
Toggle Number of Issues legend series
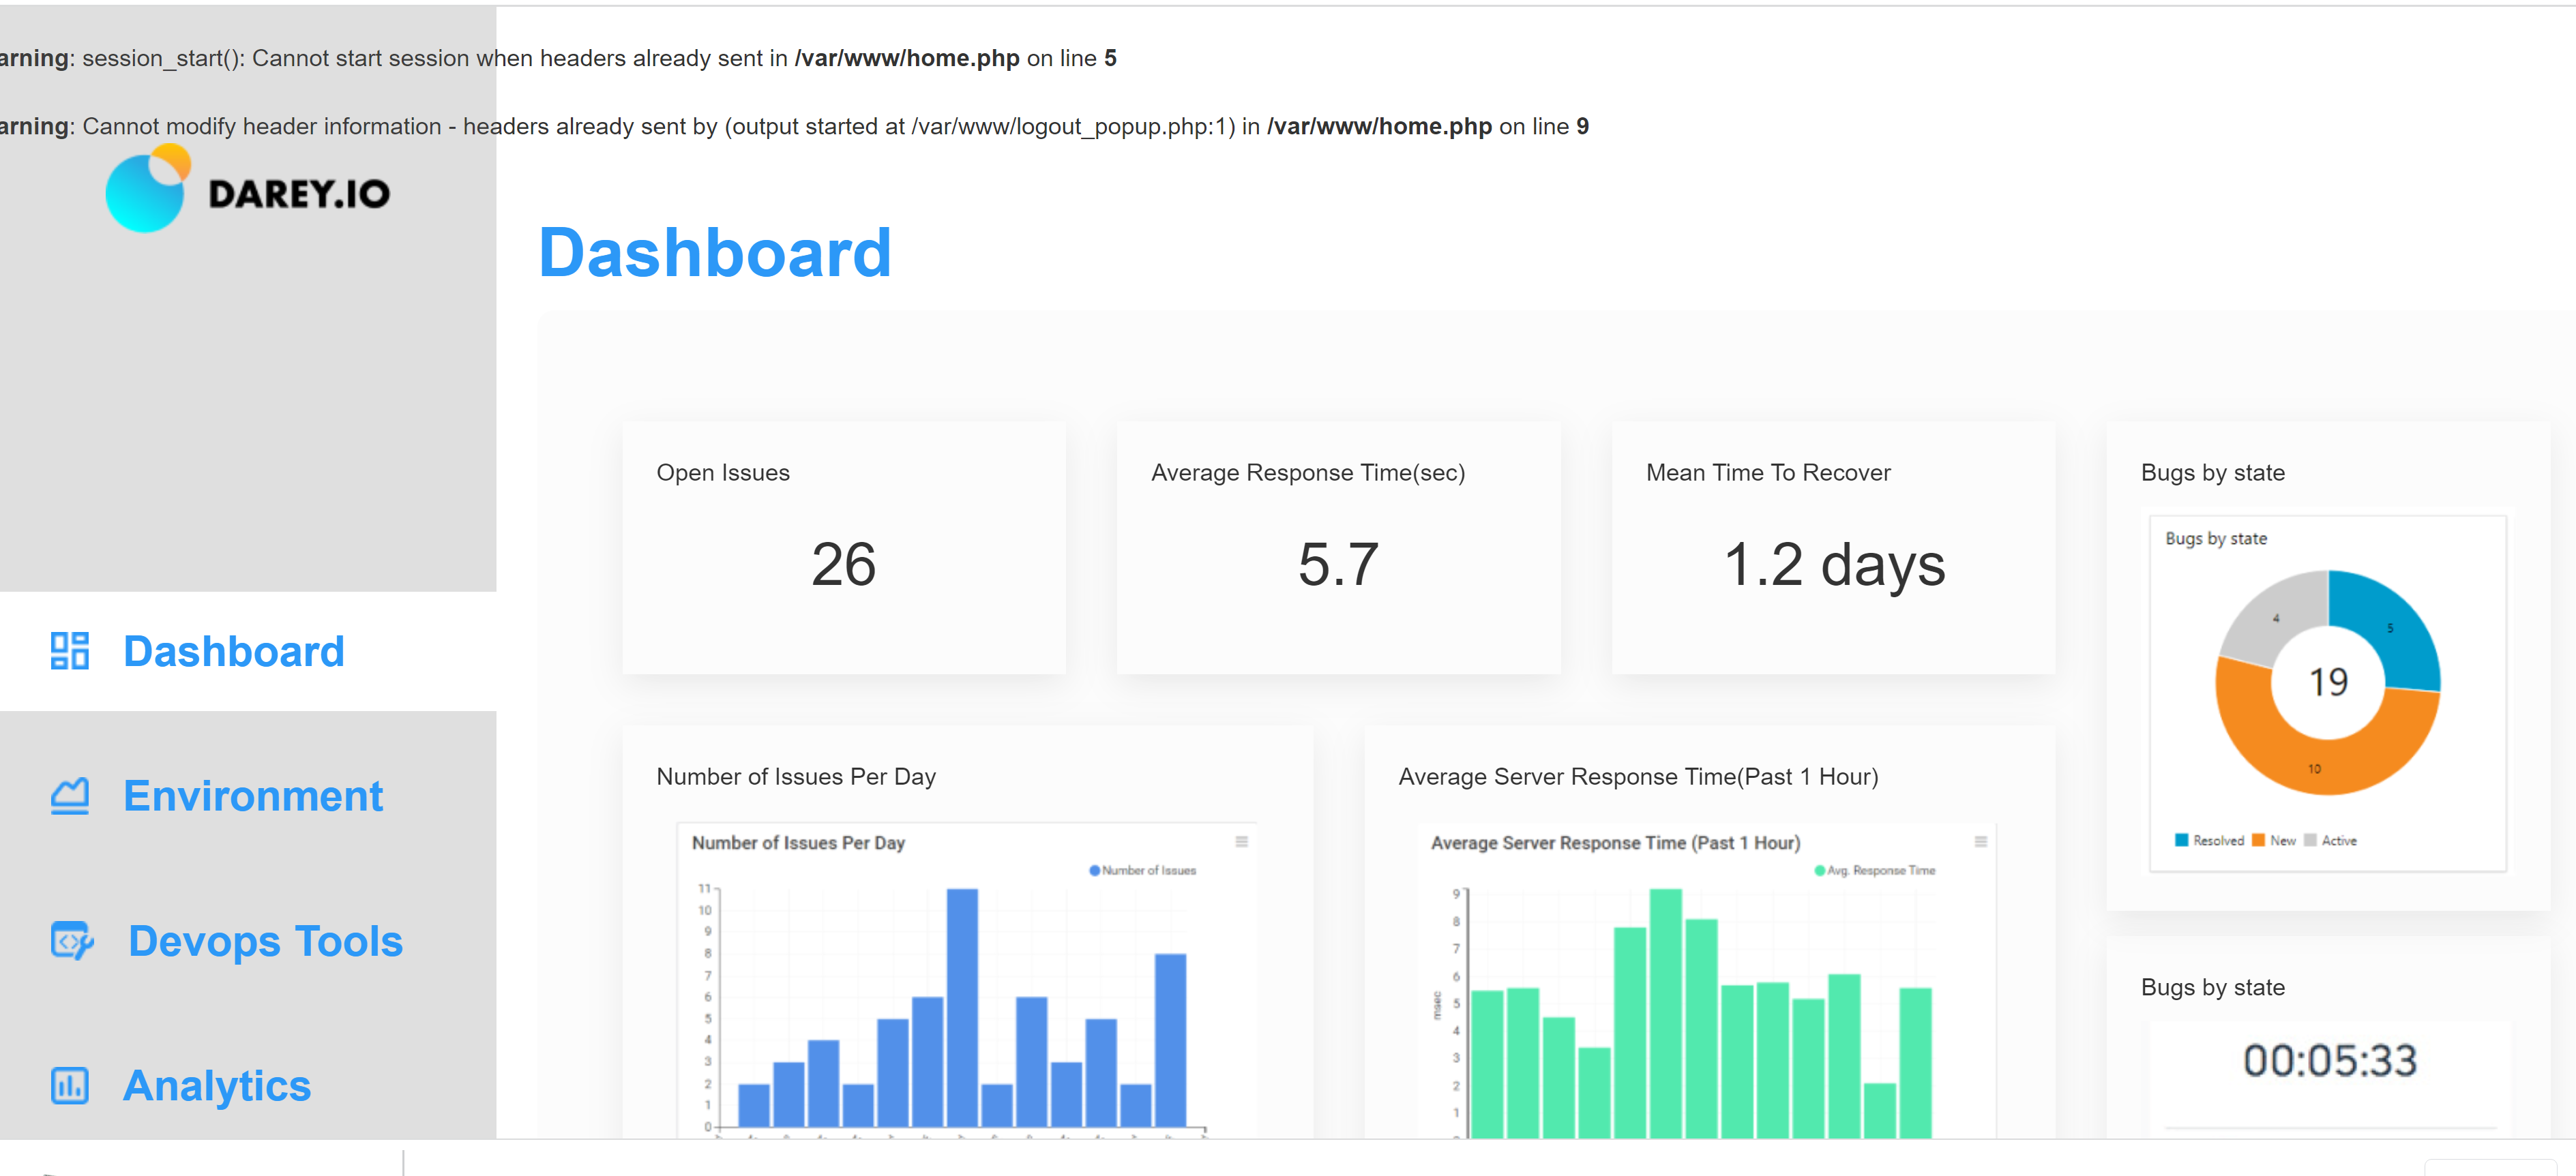(1142, 871)
